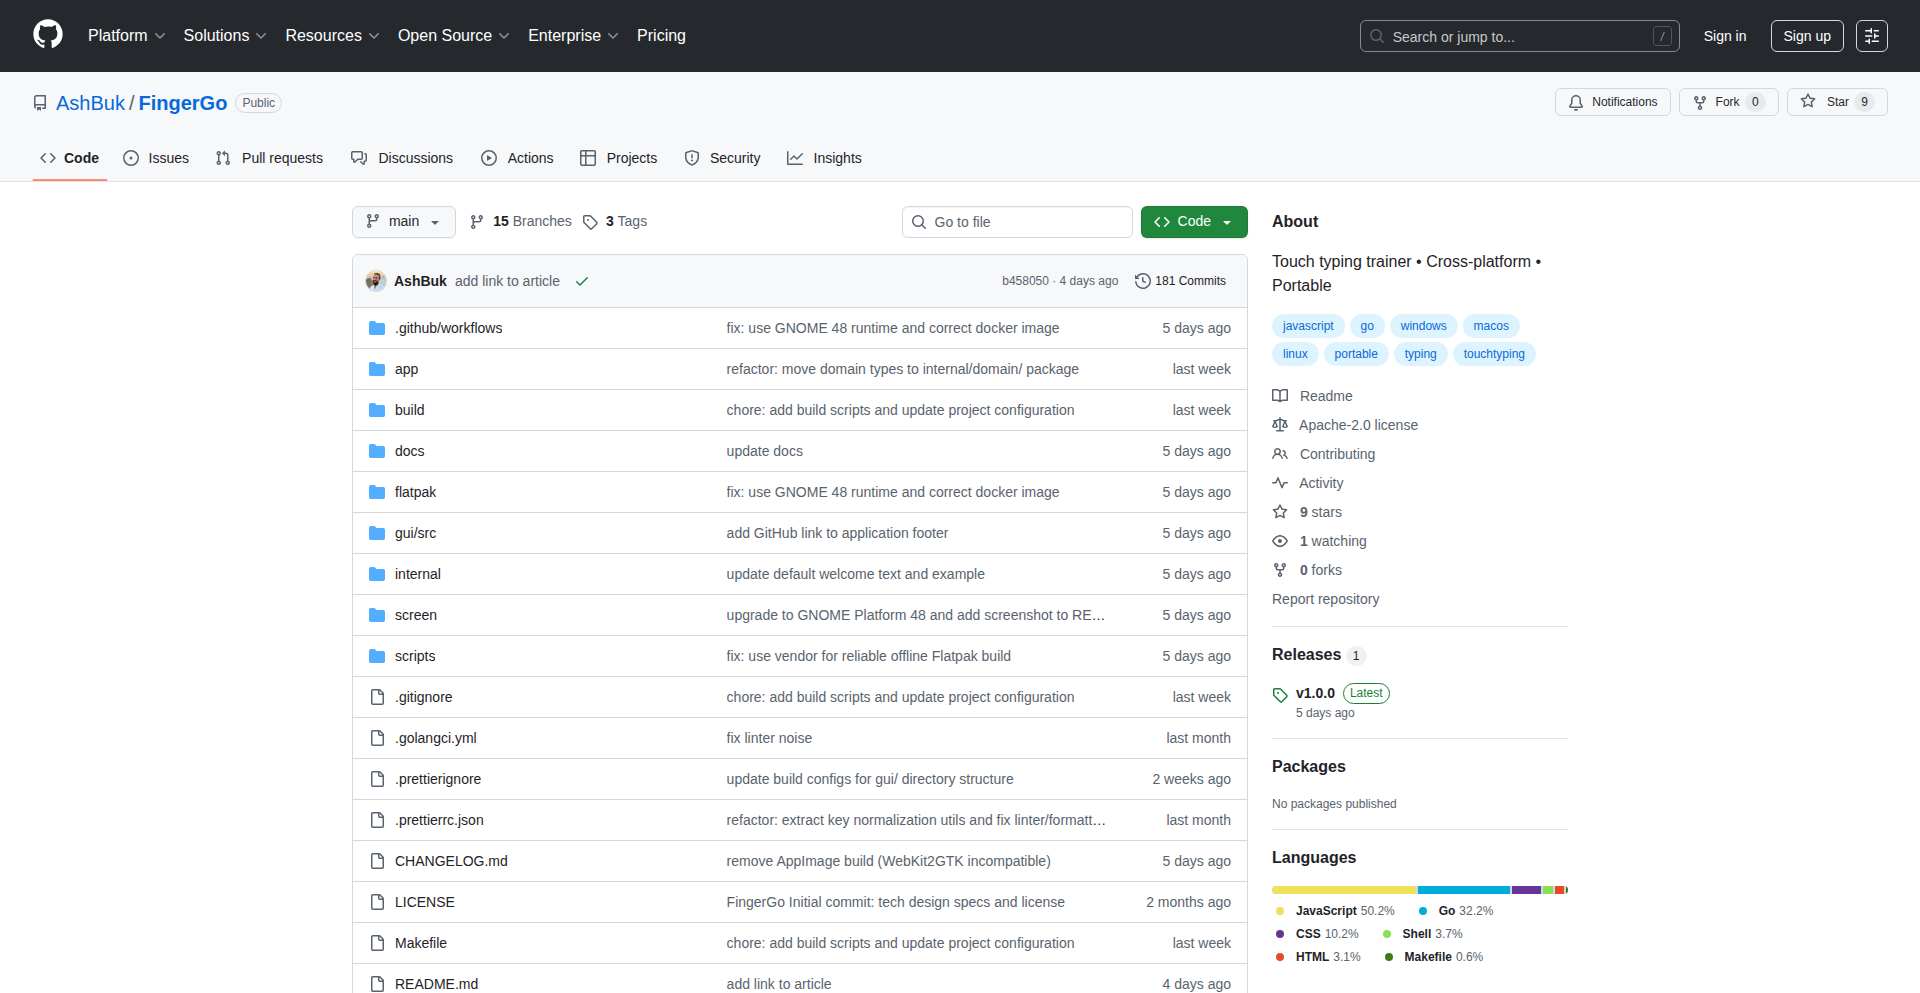Click the v1.0.0 release tag icon
This screenshot has height=993, width=1920.
(x=1280, y=694)
